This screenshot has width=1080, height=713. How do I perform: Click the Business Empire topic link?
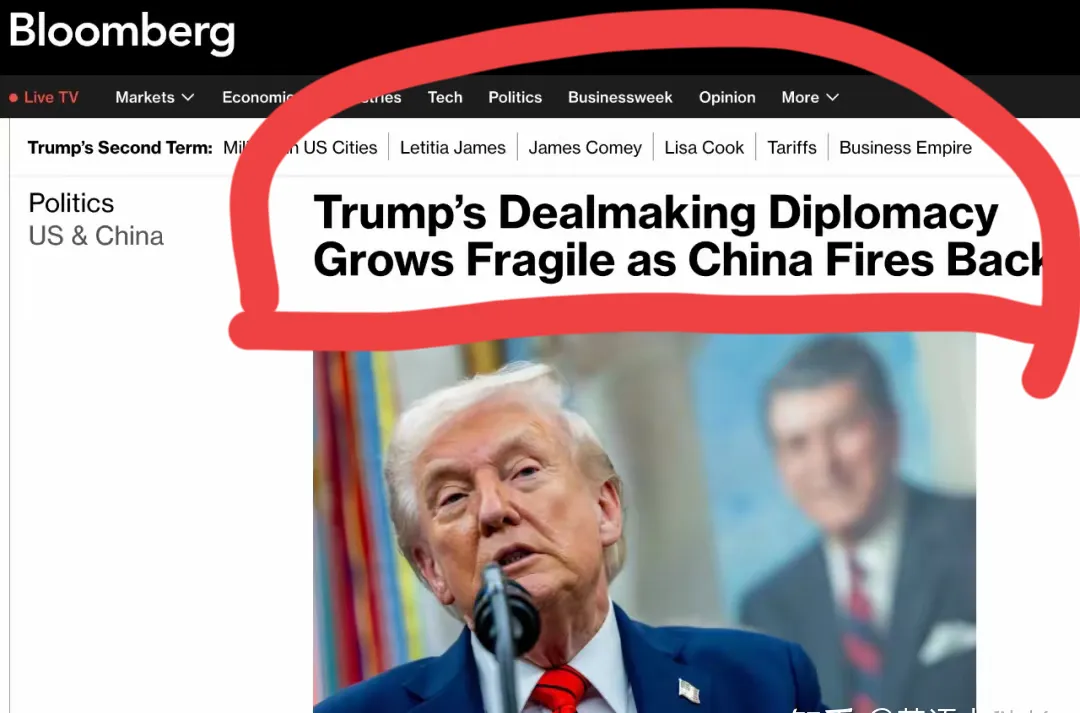(x=905, y=147)
